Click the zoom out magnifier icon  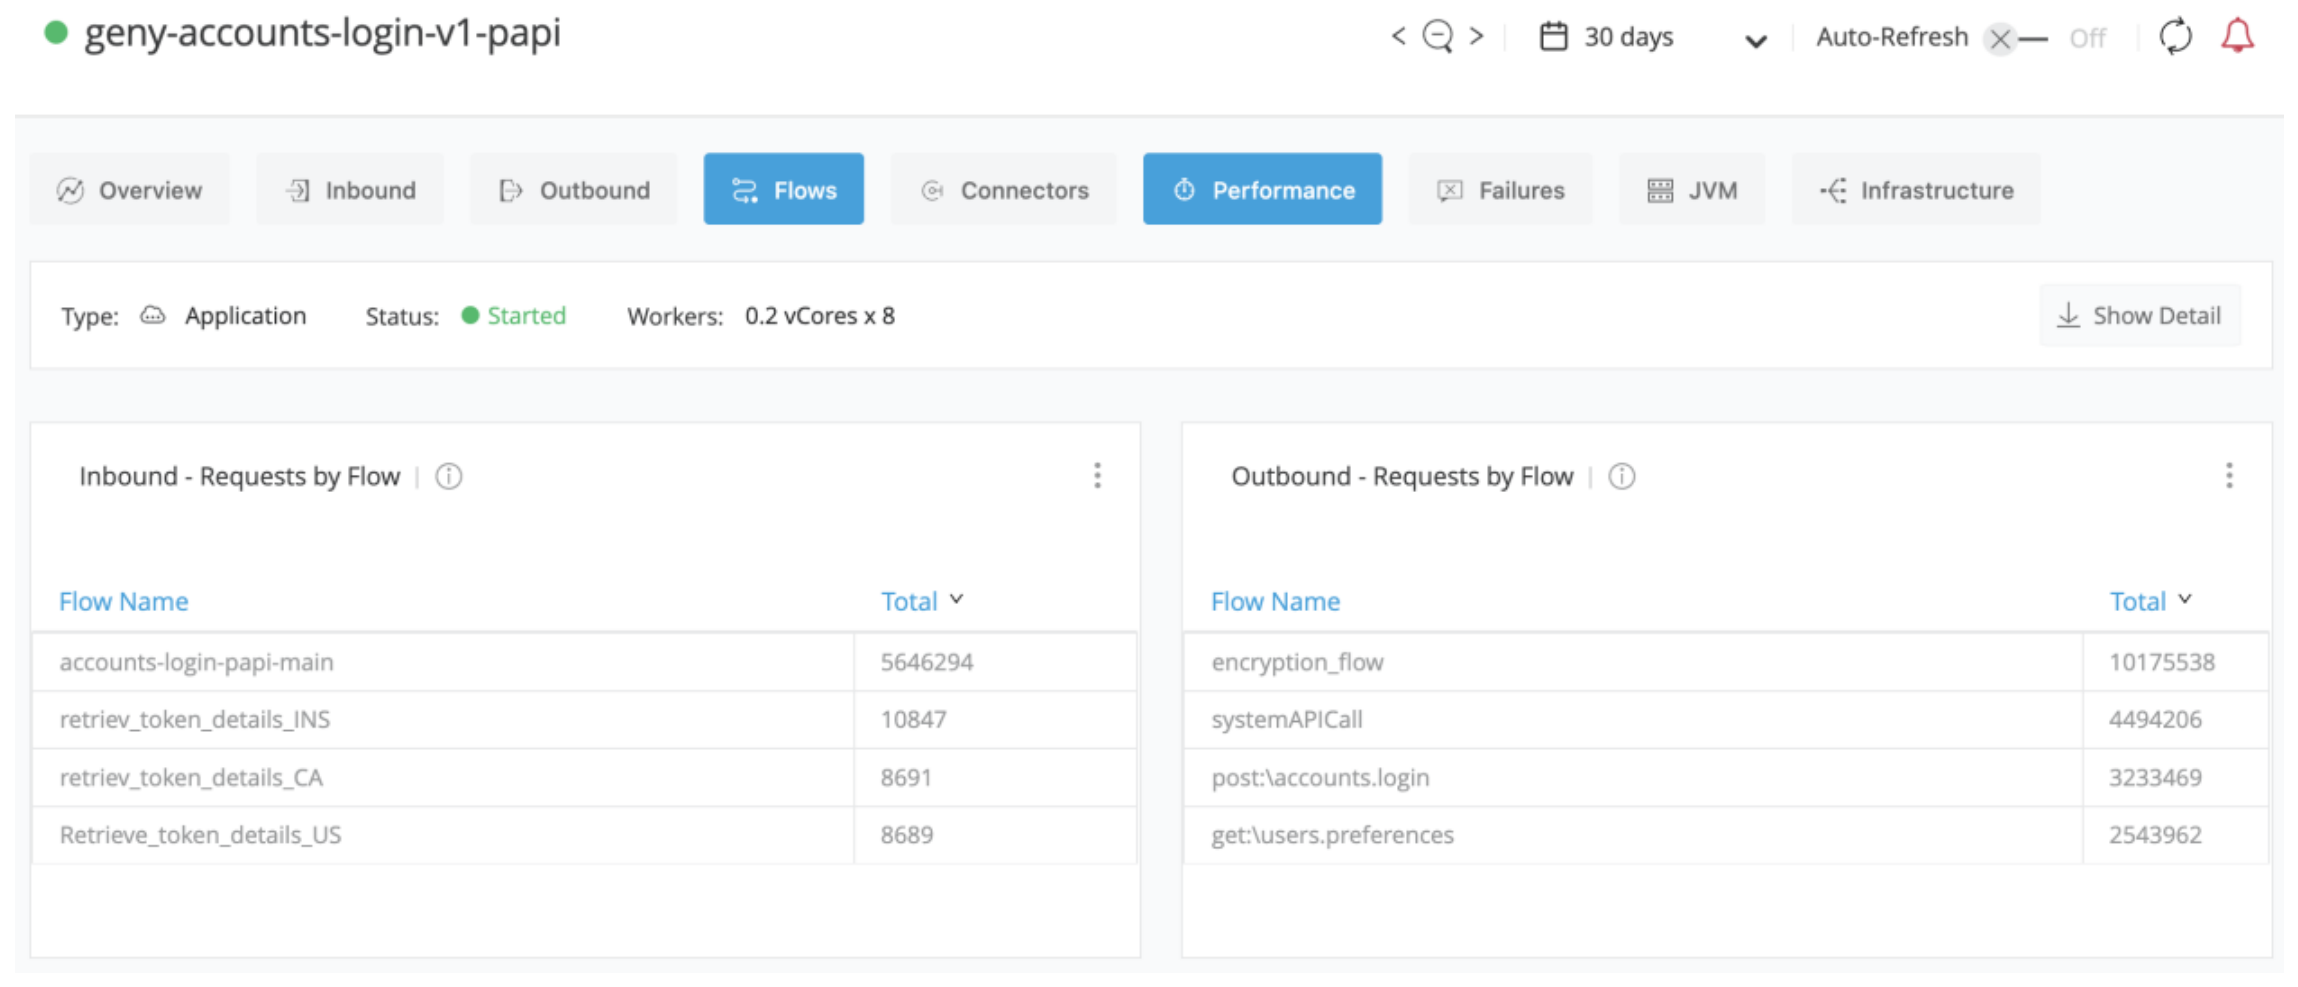click(x=1438, y=37)
